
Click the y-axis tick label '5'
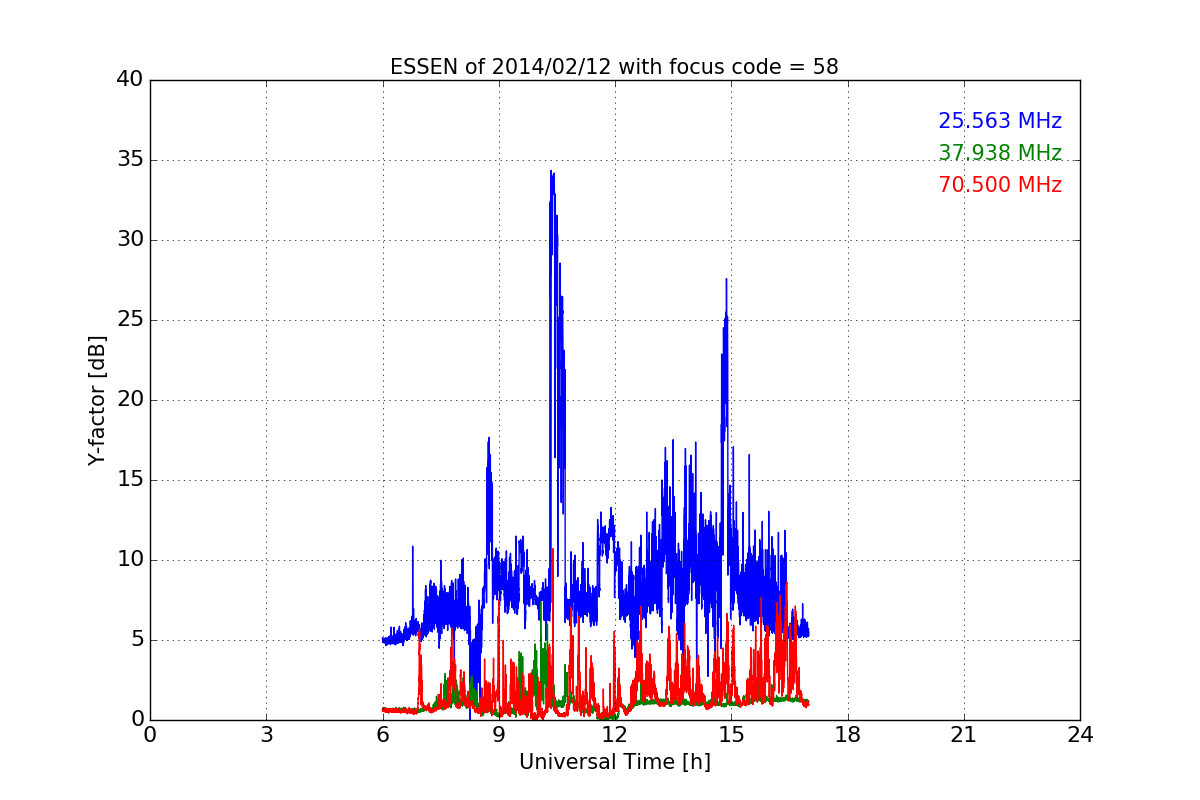click(137, 640)
